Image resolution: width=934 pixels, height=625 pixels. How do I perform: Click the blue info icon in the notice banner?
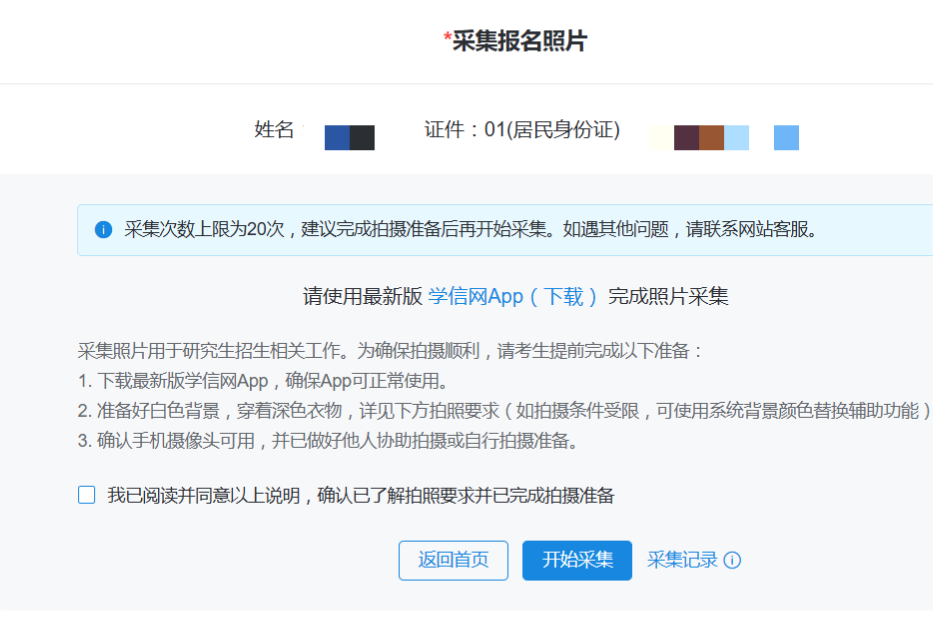[x=104, y=229]
